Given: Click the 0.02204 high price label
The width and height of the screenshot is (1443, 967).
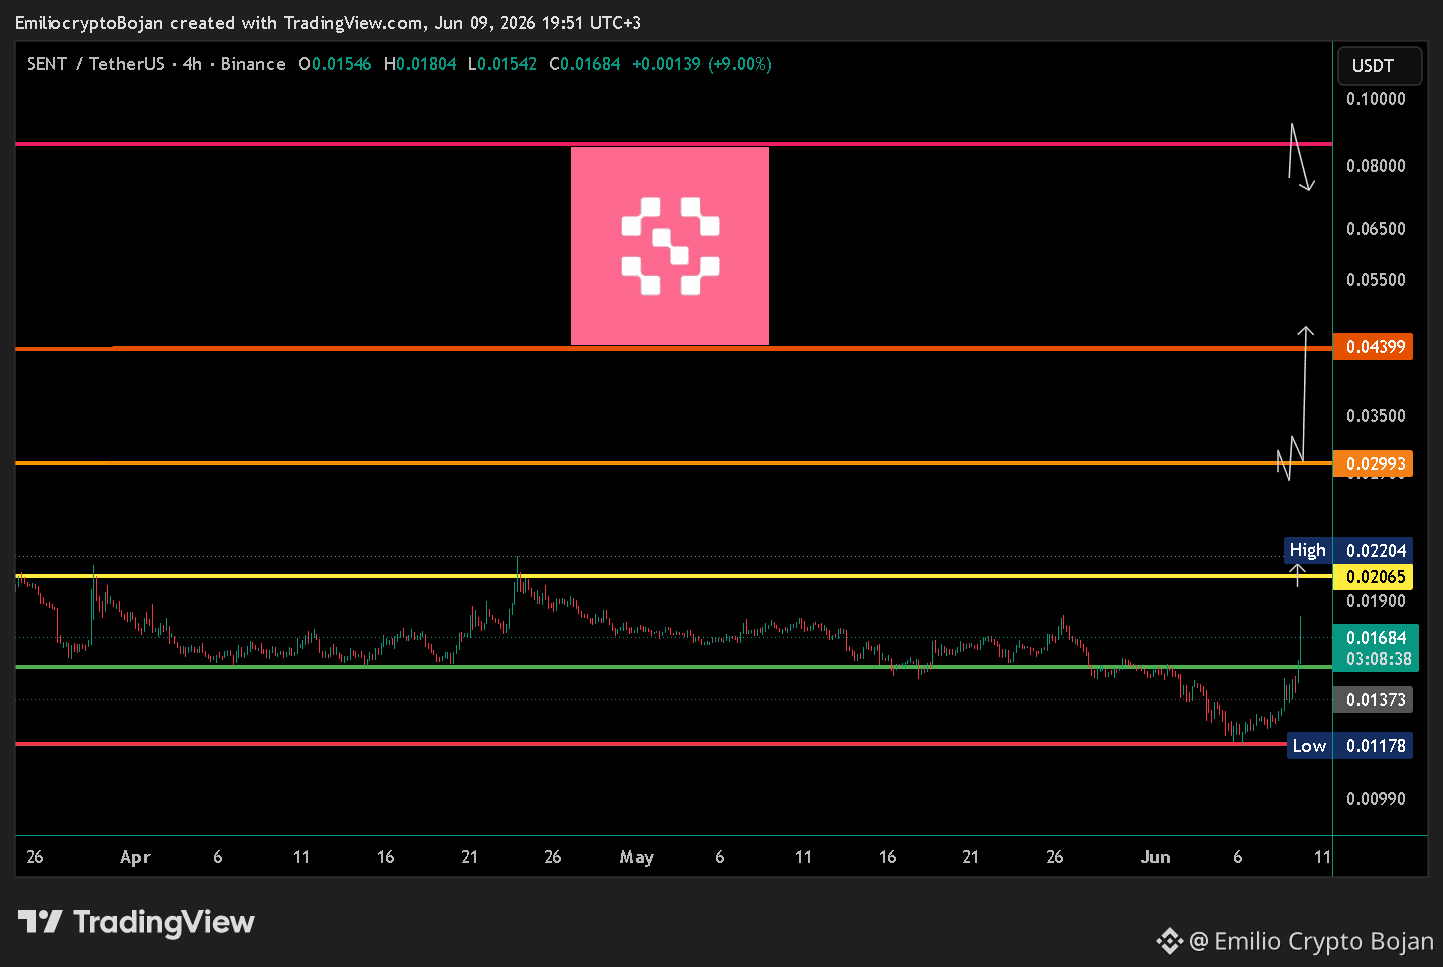Looking at the screenshot, I should [x=1373, y=550].
